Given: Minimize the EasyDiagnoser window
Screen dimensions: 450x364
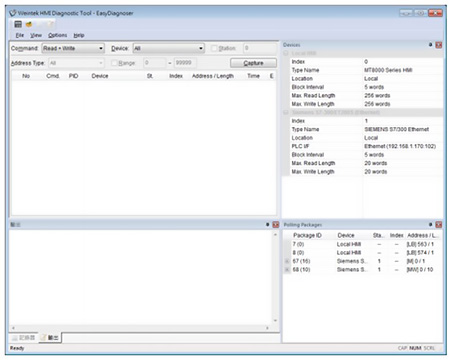Looking at the screenshot, I should point(406,13).
